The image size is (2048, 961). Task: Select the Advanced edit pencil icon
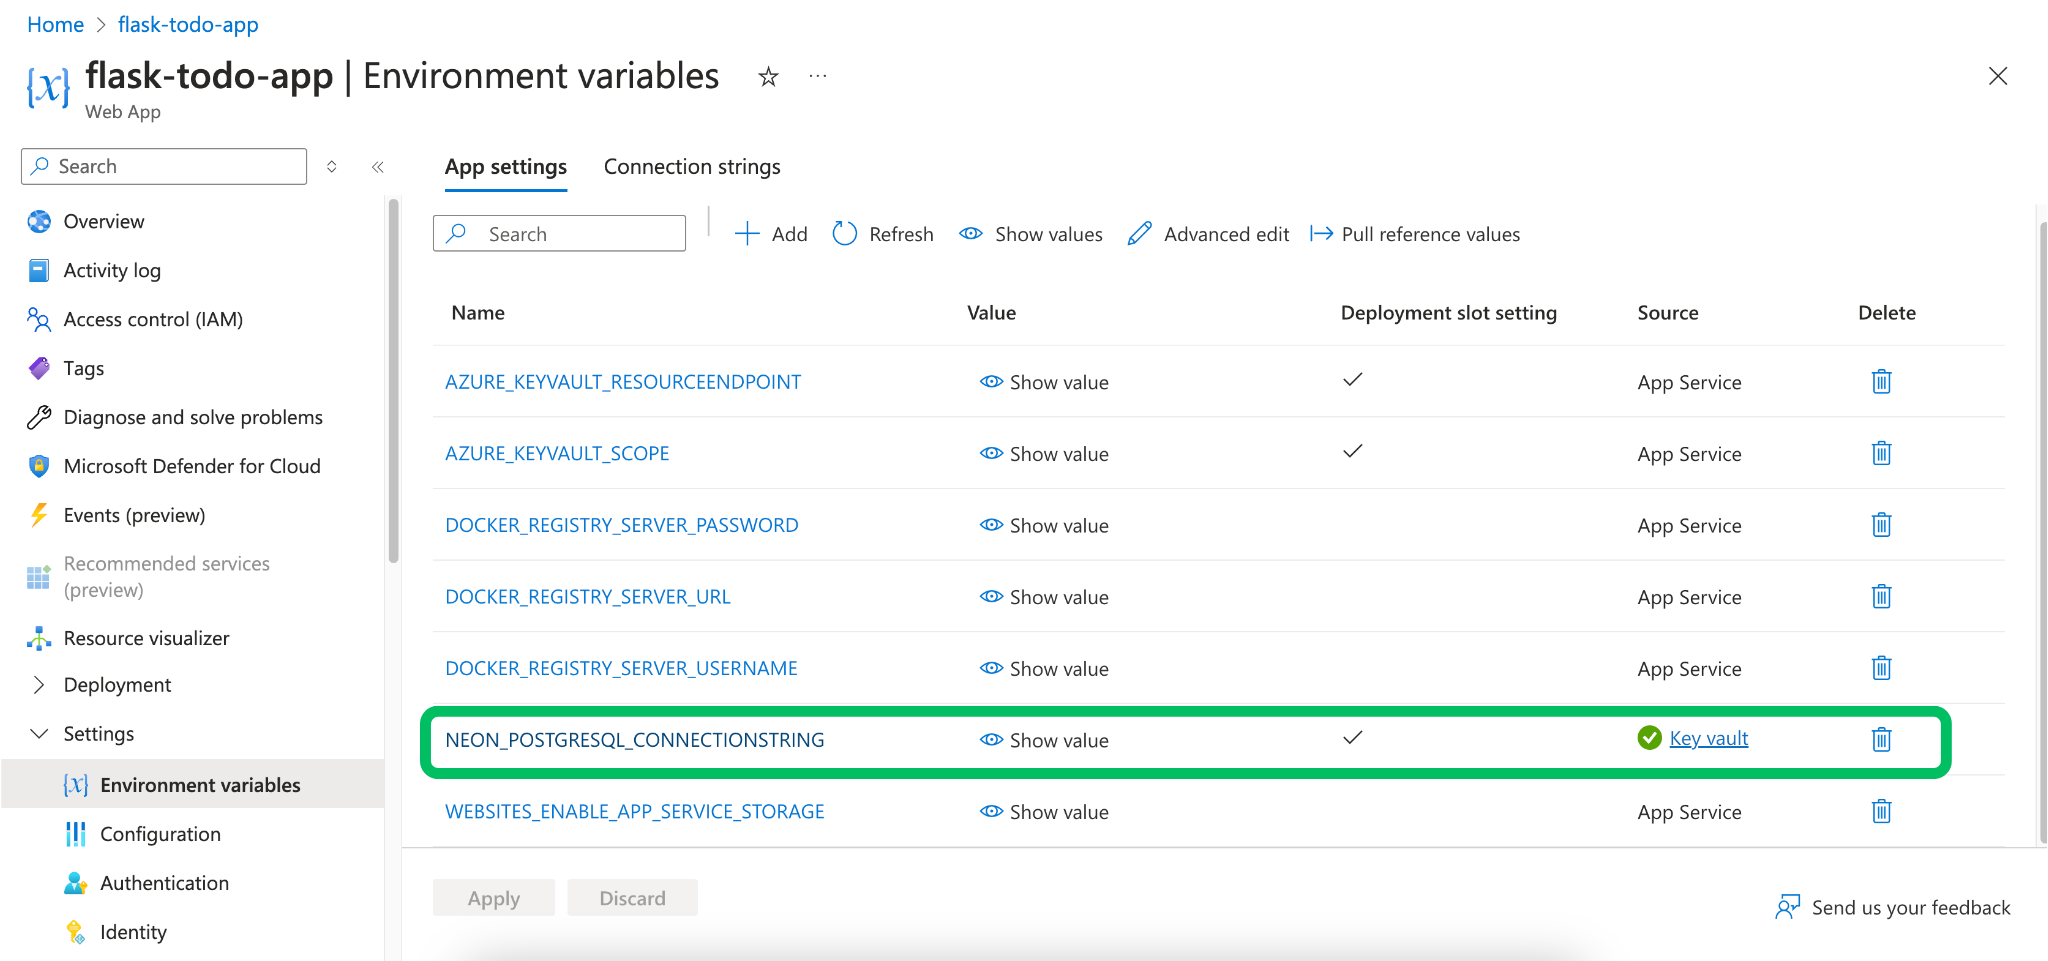(1140, 233)
